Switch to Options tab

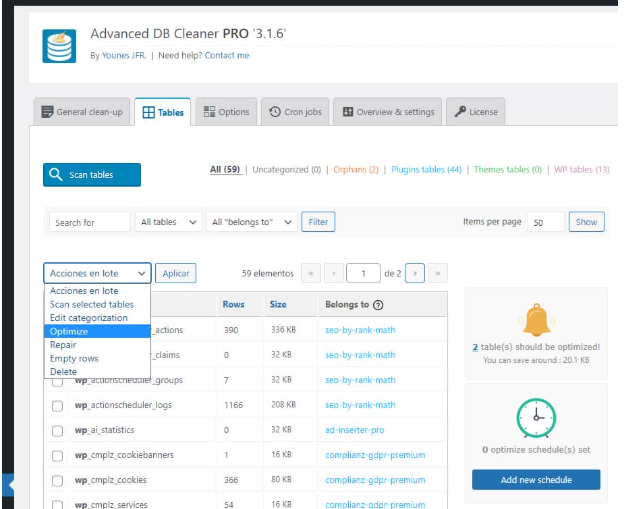[x=226, y=112]
